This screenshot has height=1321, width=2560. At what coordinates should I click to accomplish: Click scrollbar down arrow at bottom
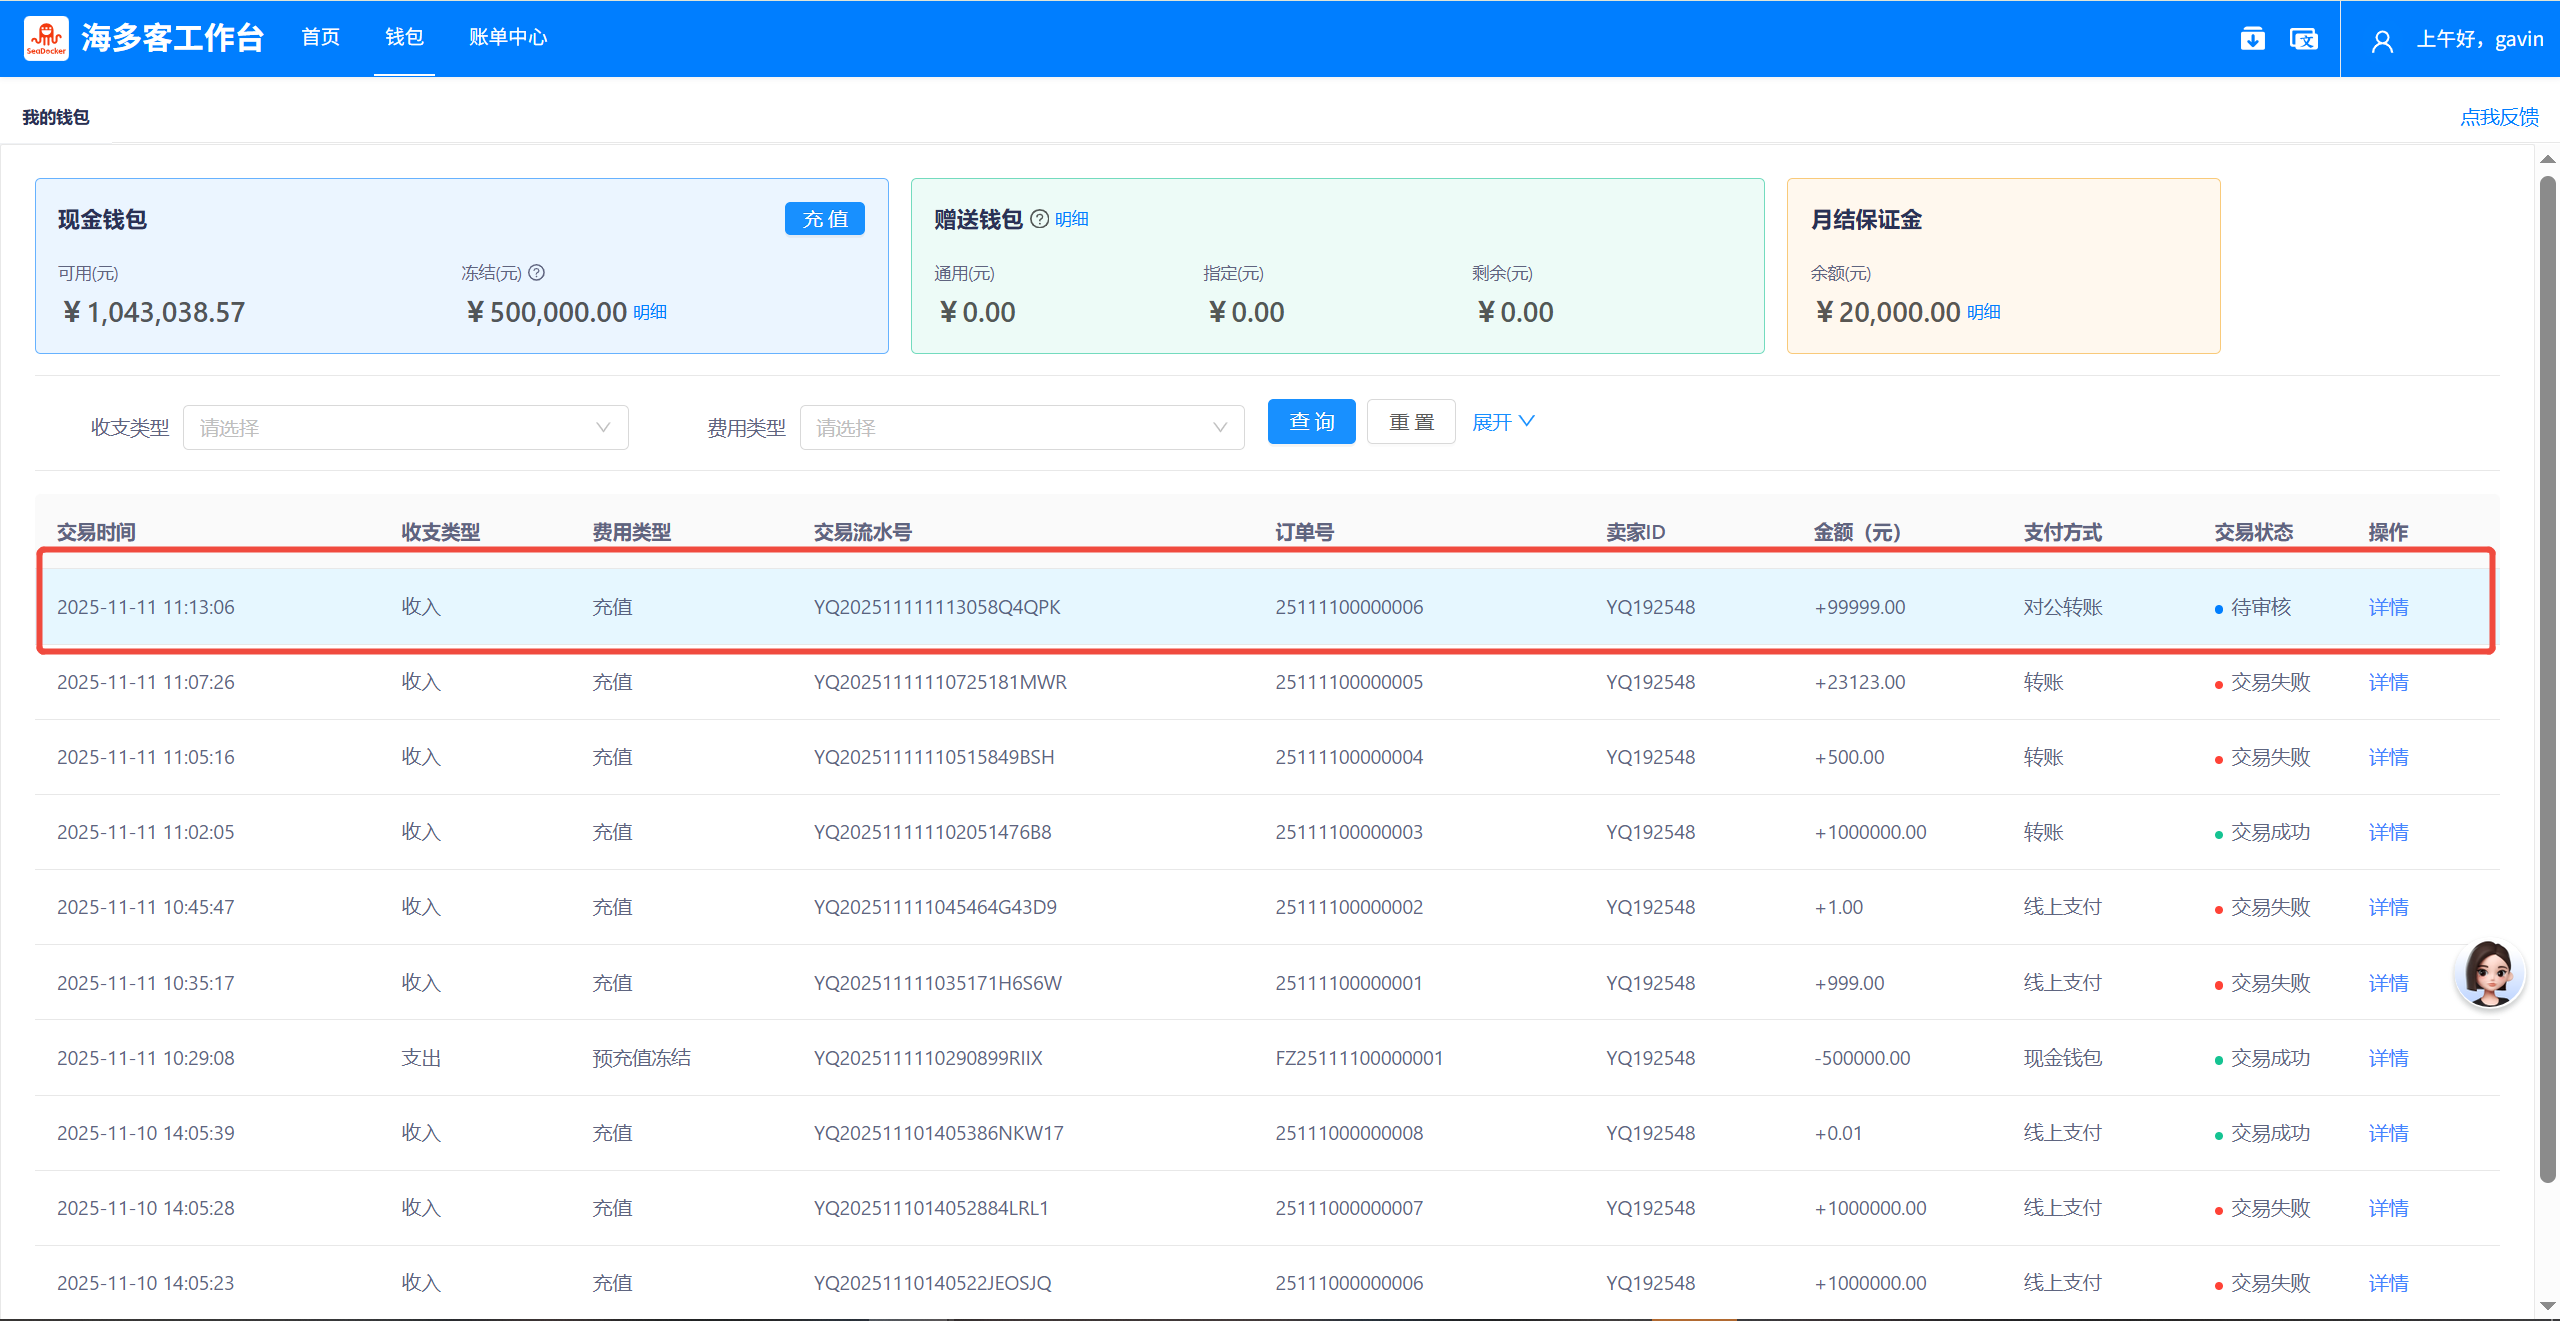click(x=2548, y=1305)
